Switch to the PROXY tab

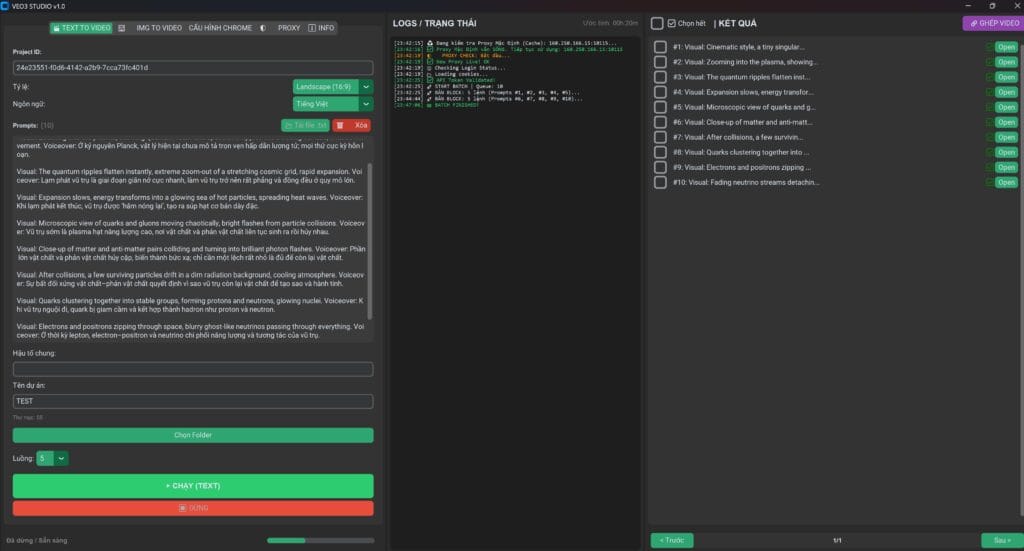point(289,28)
